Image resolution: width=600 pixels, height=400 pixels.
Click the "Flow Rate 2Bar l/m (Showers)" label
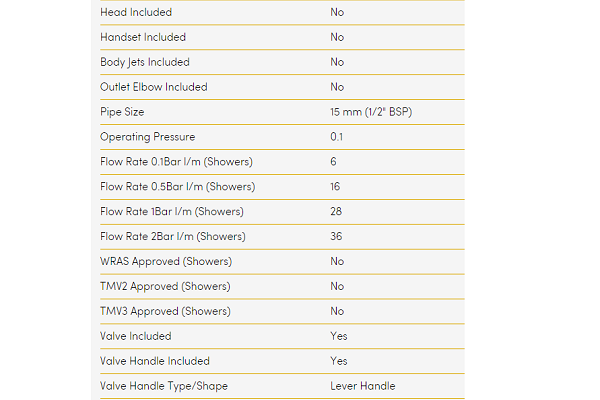click(173, 237)
